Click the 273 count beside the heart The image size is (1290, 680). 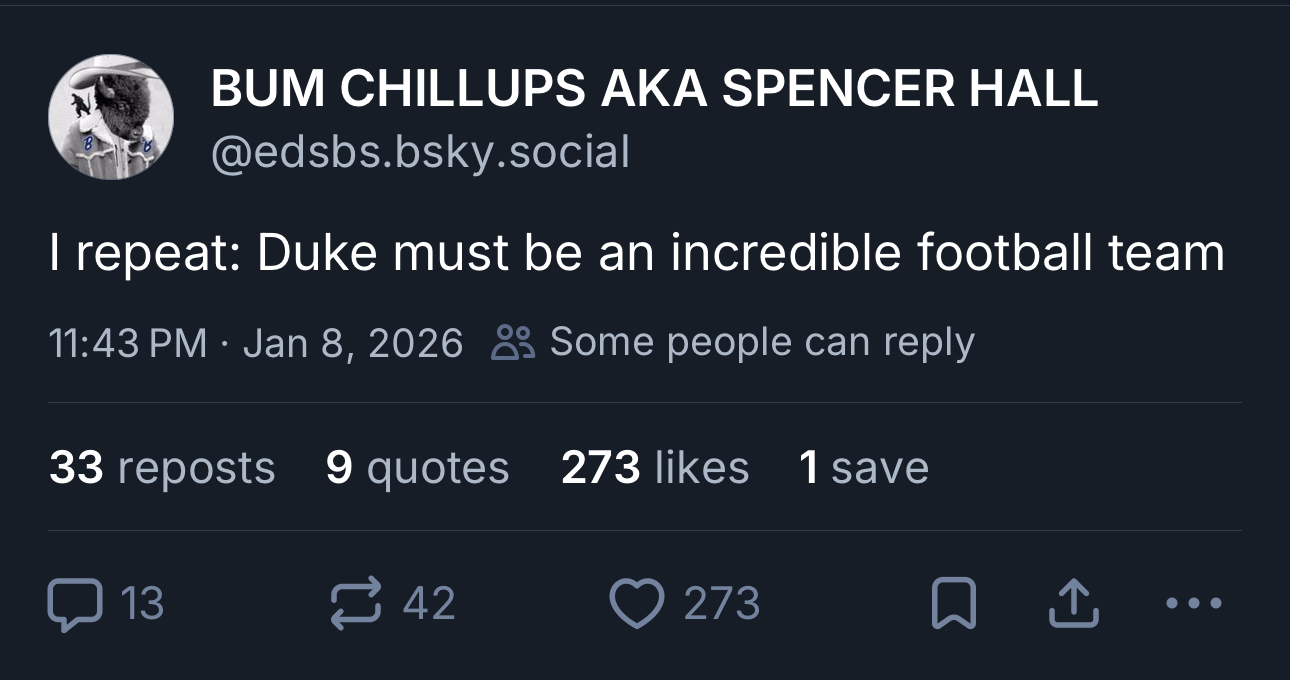722,604
